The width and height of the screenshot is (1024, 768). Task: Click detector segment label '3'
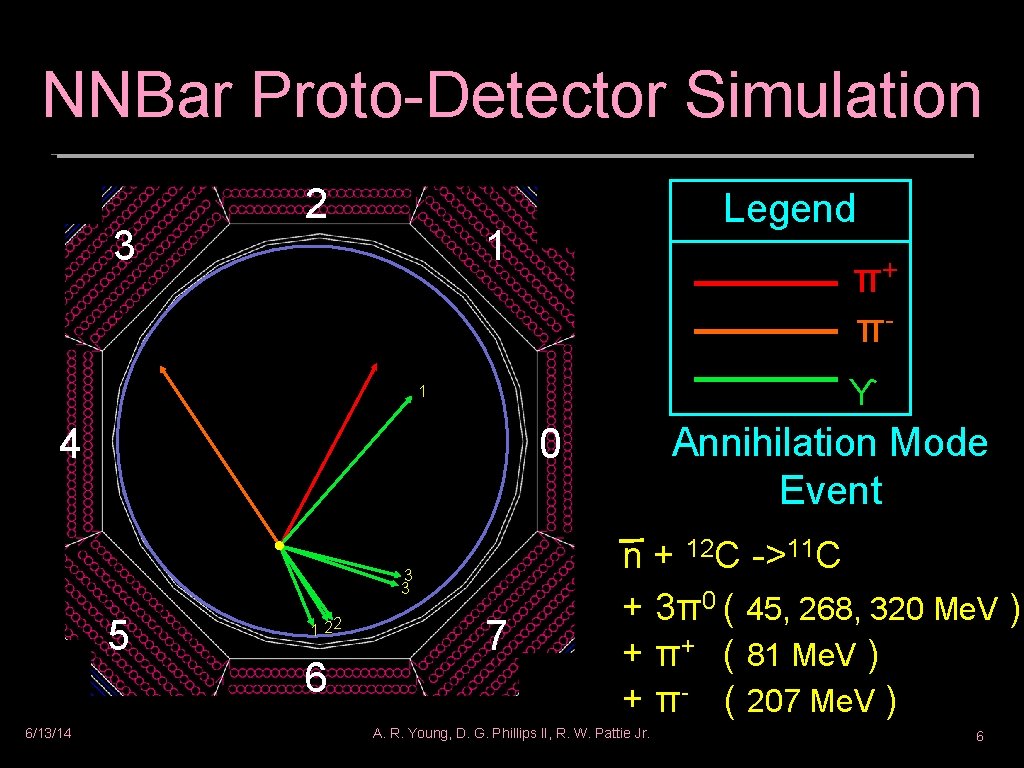click(124, 246)
